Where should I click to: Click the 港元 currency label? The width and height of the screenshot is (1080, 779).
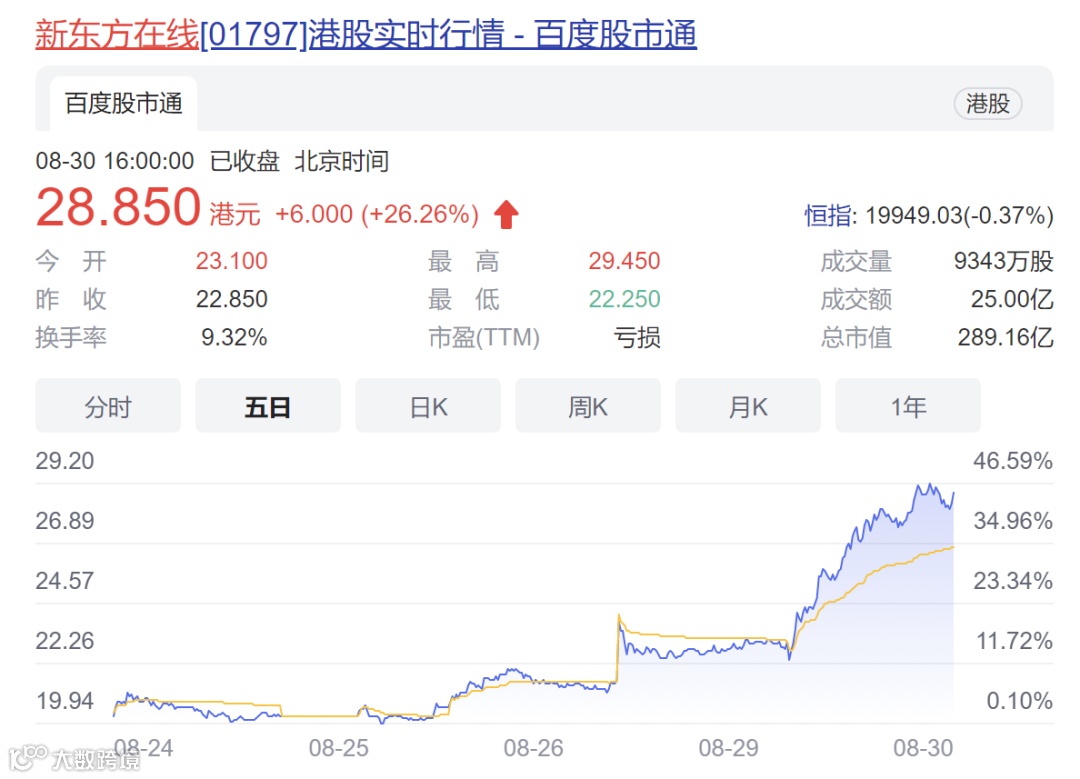(235, 214)
